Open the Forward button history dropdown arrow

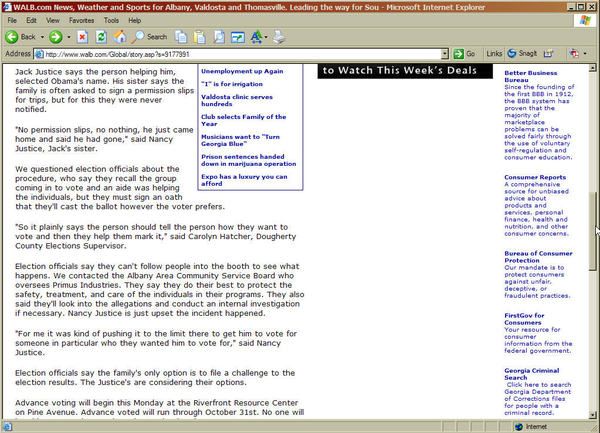(x=67, y=36)
